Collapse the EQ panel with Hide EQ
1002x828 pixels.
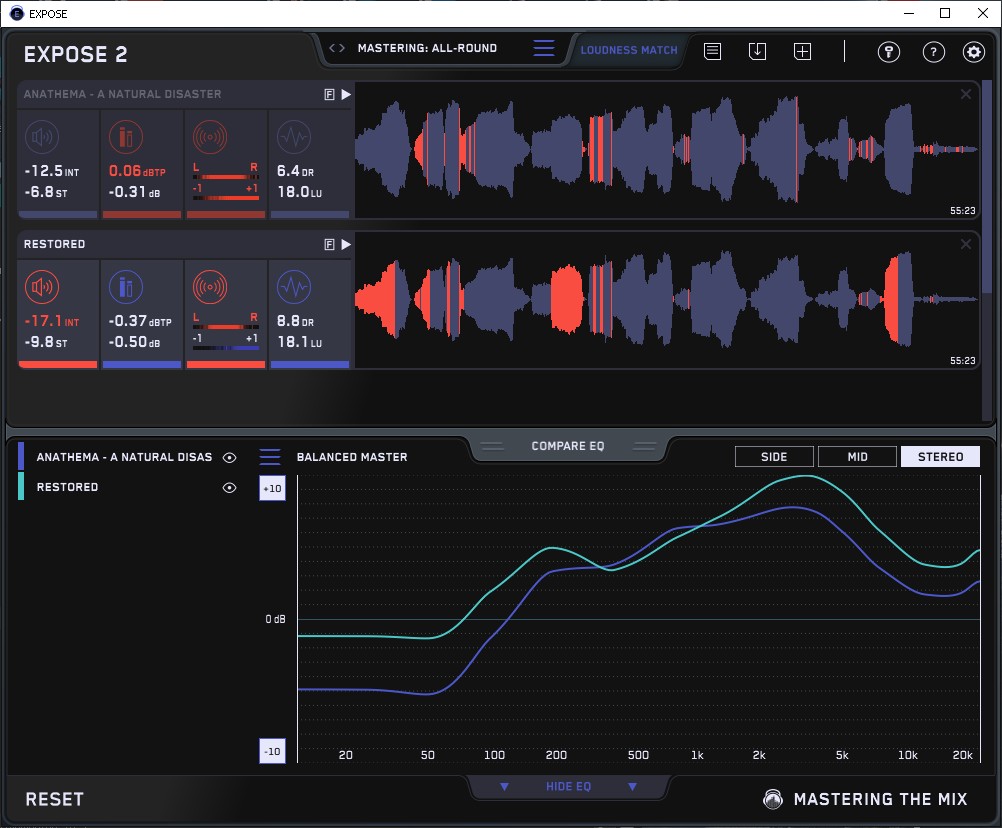pos(568,787)
